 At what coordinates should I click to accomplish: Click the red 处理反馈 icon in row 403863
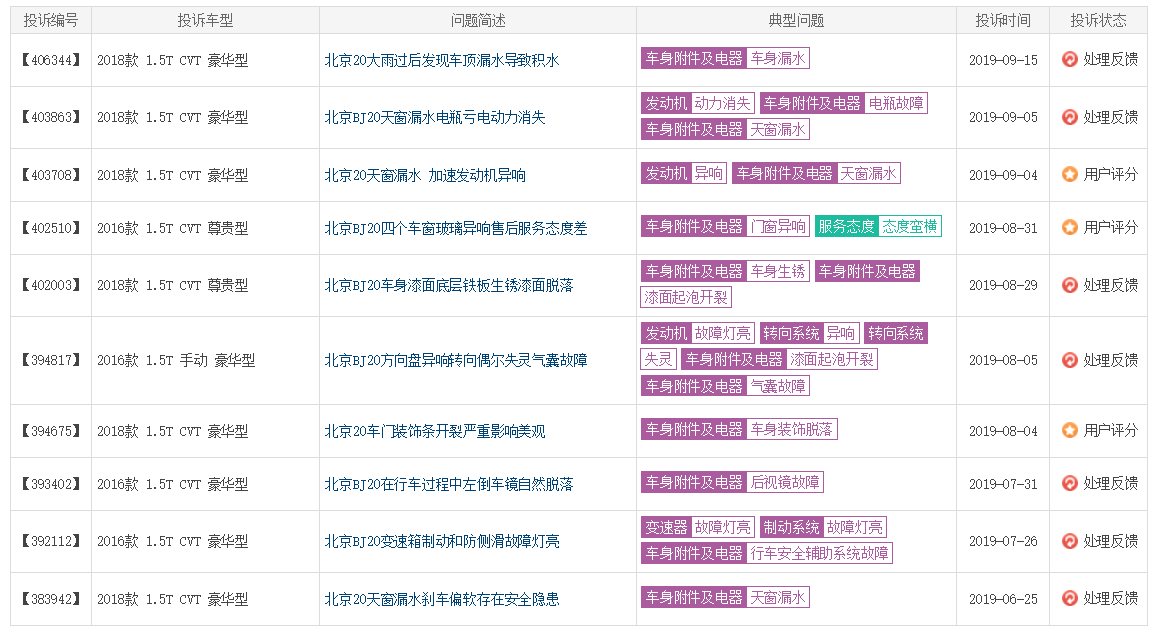(1070, 117)
